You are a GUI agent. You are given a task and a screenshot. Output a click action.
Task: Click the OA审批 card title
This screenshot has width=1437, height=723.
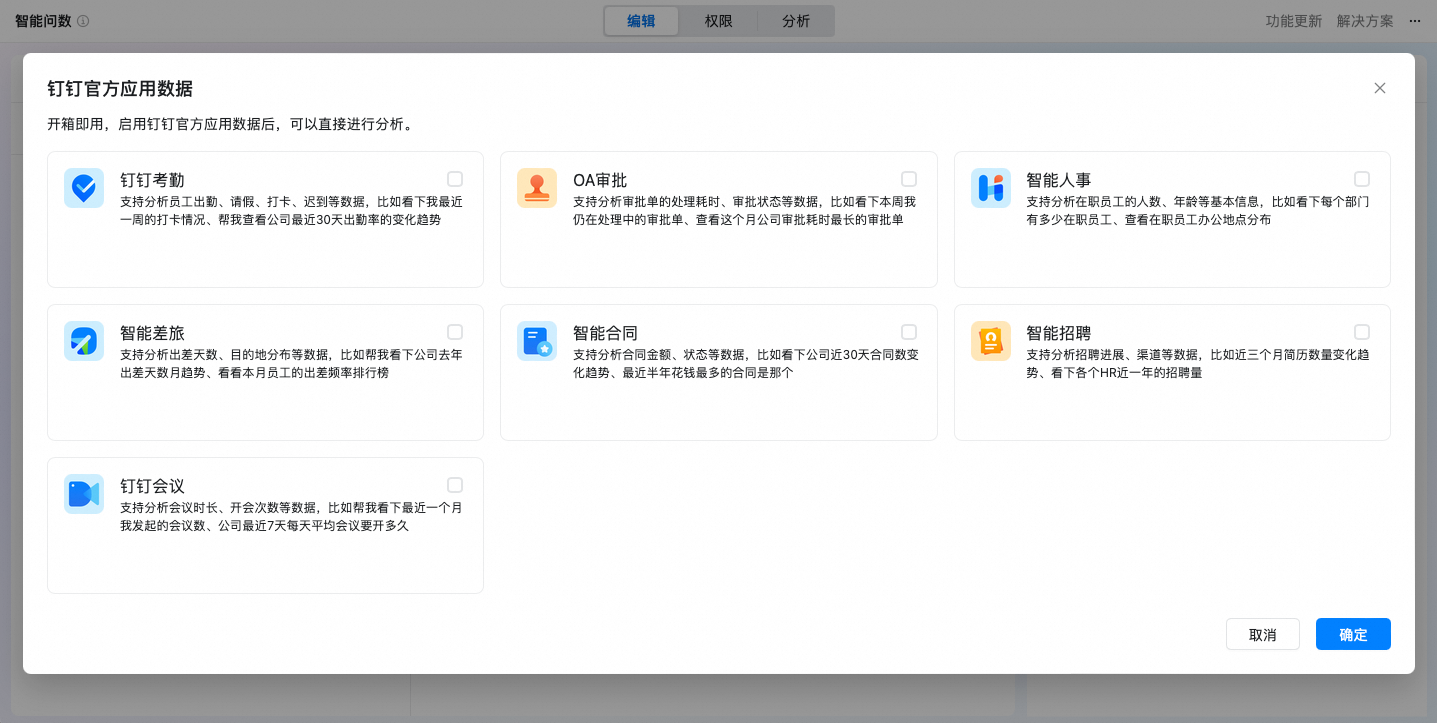click(x=600, y=181)
